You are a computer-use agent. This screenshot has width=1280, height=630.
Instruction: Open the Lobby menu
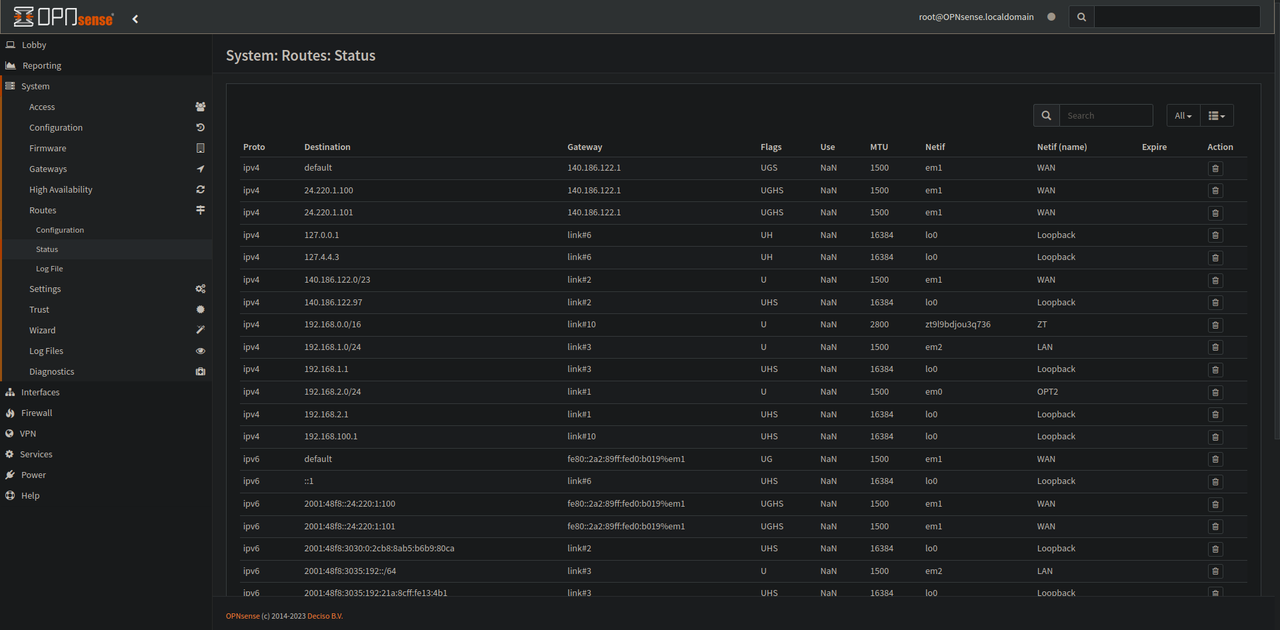coord(106,45)
